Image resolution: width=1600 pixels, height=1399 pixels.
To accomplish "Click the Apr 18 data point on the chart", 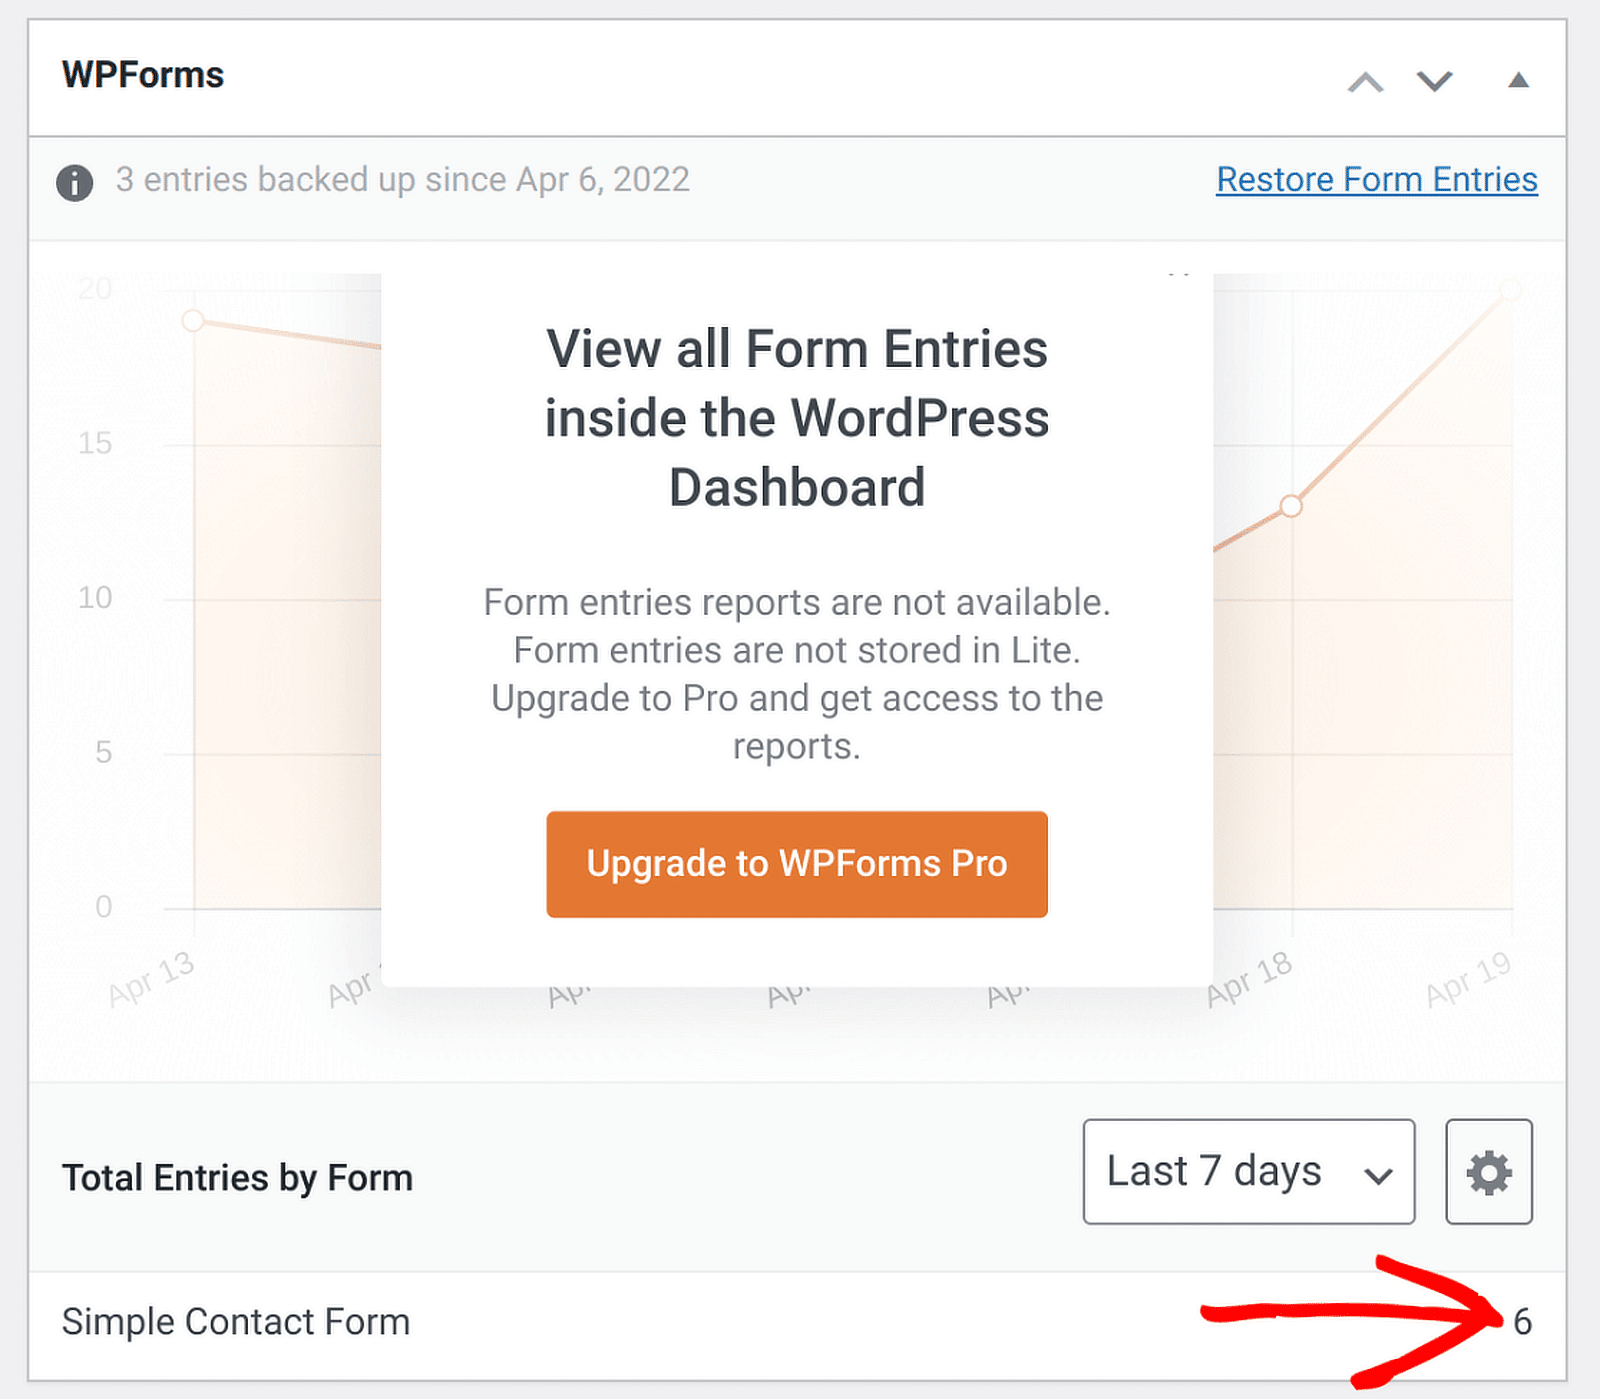I will click(1291, 508).
